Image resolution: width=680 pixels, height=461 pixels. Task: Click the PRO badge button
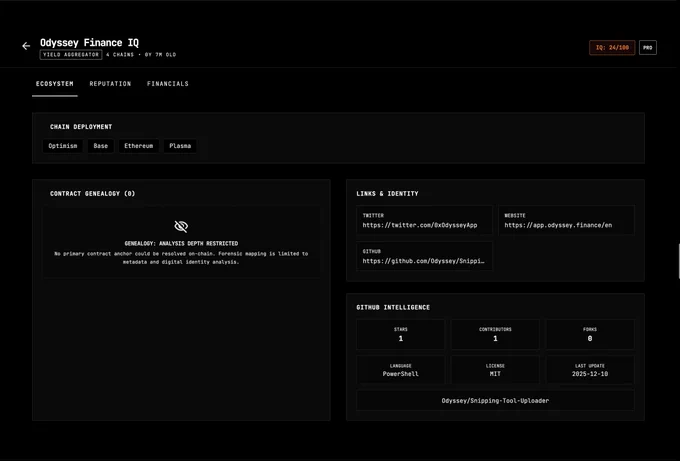(647, 48)
